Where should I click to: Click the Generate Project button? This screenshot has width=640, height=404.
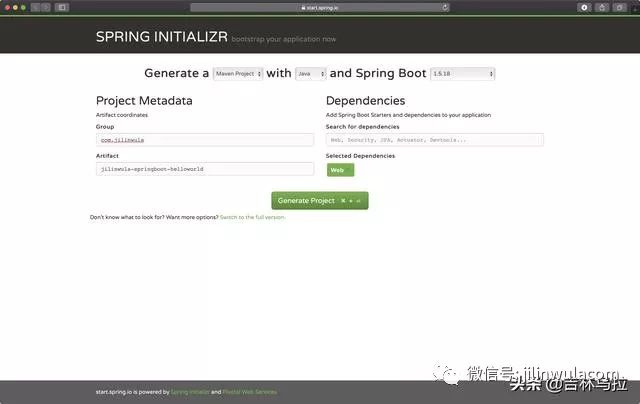(320, 201)
